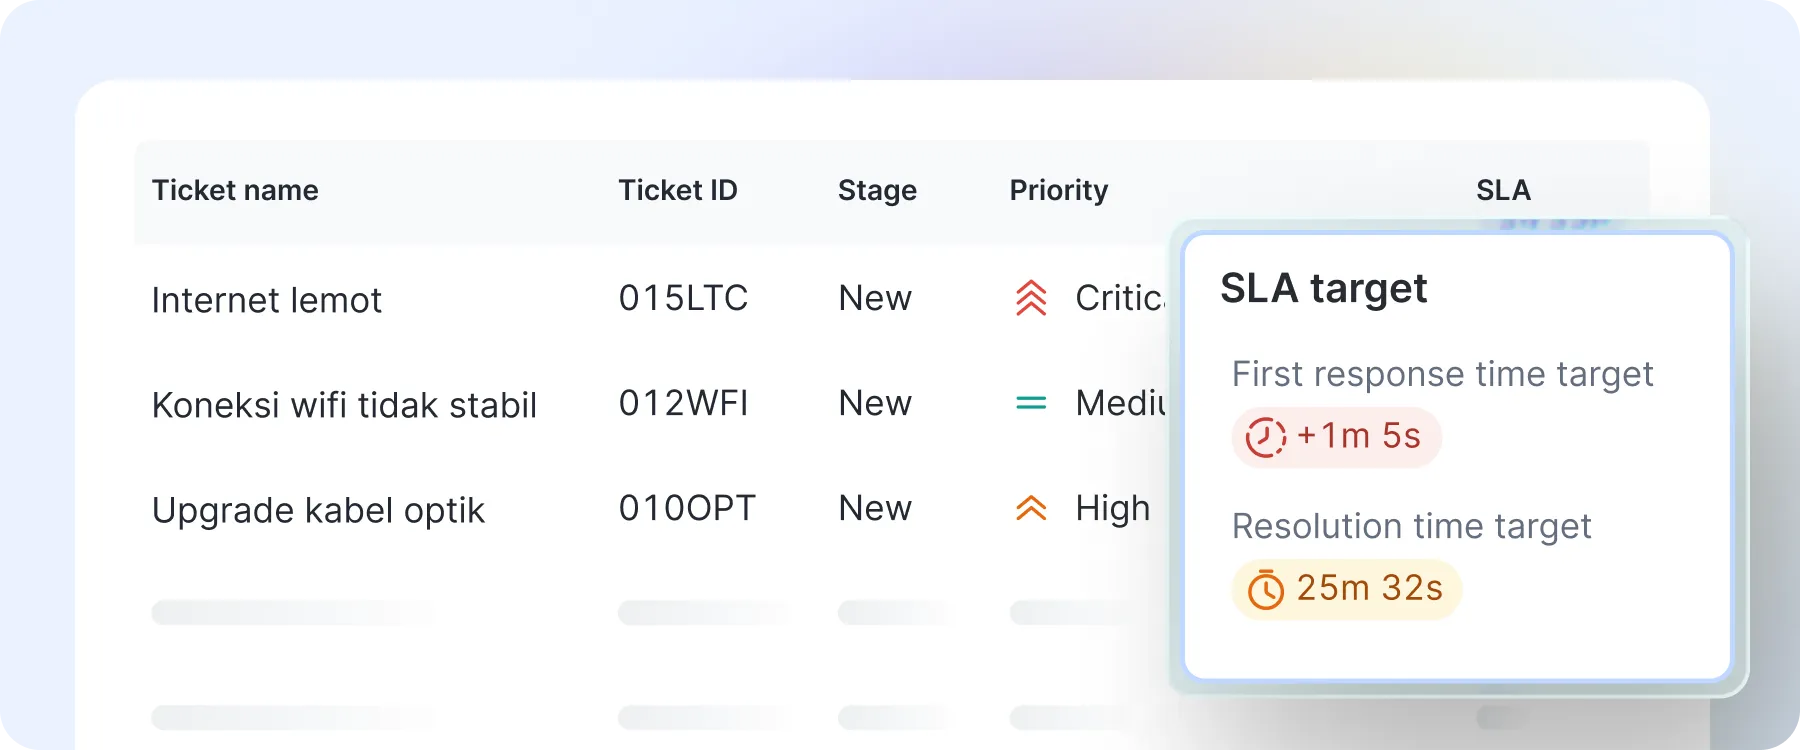The width and height of the screenshot is (1800, 750).
Task: Select the +1m 5s response time badge
Action: (x=1336, y=437)
